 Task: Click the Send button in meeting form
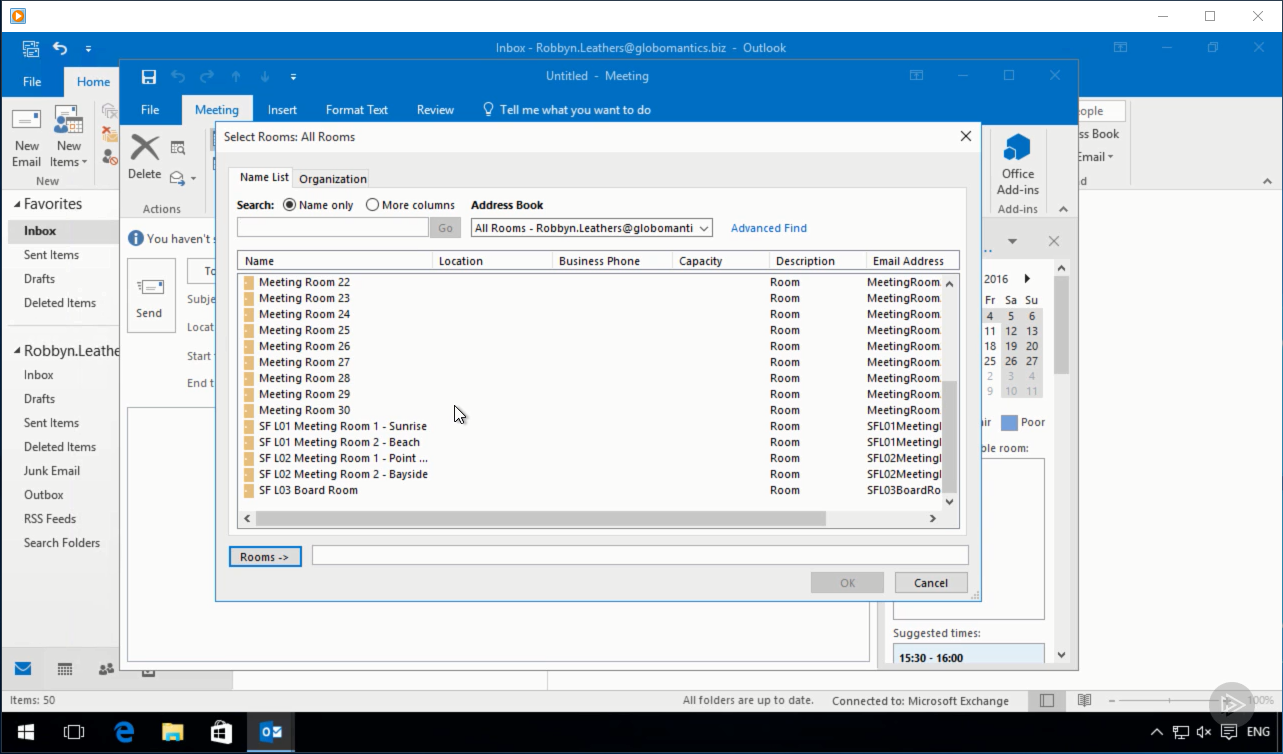point(151,297)
